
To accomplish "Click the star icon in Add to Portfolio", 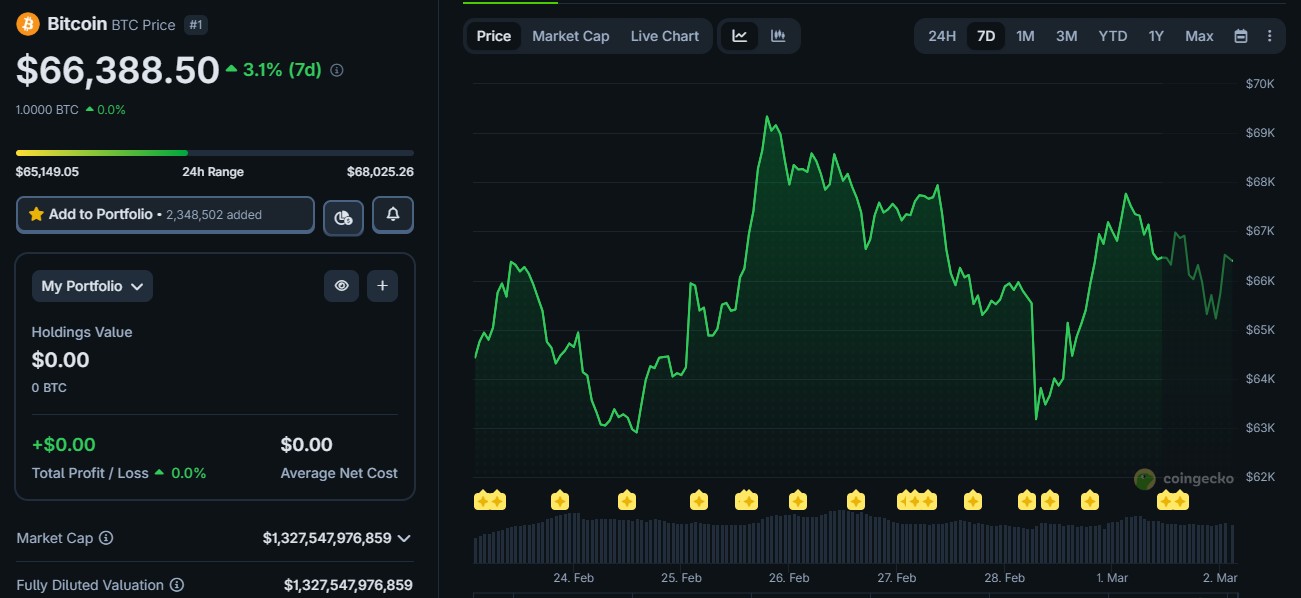I will pyautogui.click(x=36, y=214).
